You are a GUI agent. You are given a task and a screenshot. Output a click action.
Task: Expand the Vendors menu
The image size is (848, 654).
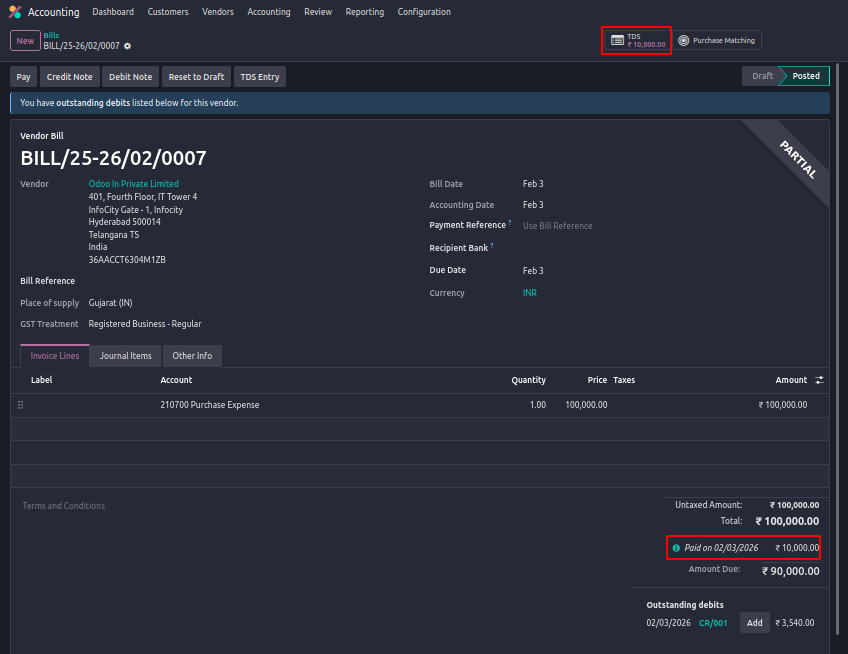[x=218, y=12]
